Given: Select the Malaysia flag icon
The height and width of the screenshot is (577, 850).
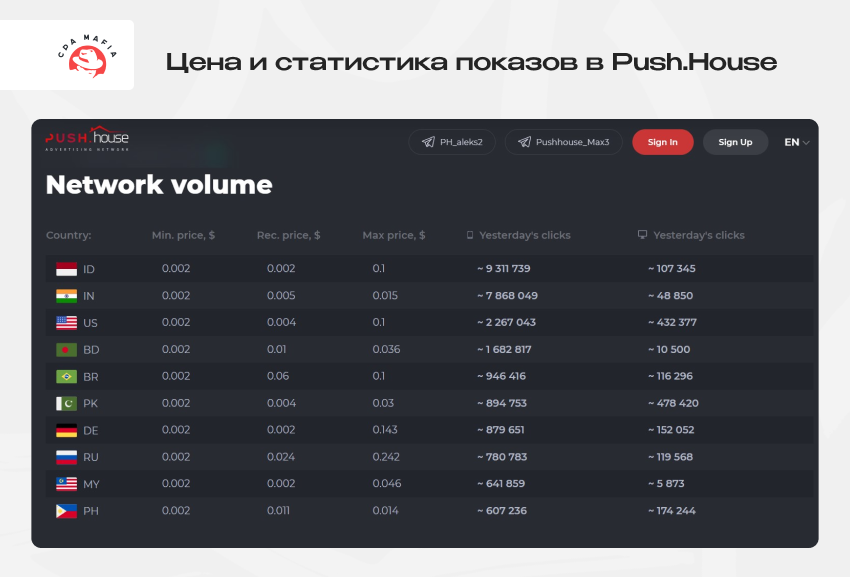Looking at the screenshot, I should (67, 484).
